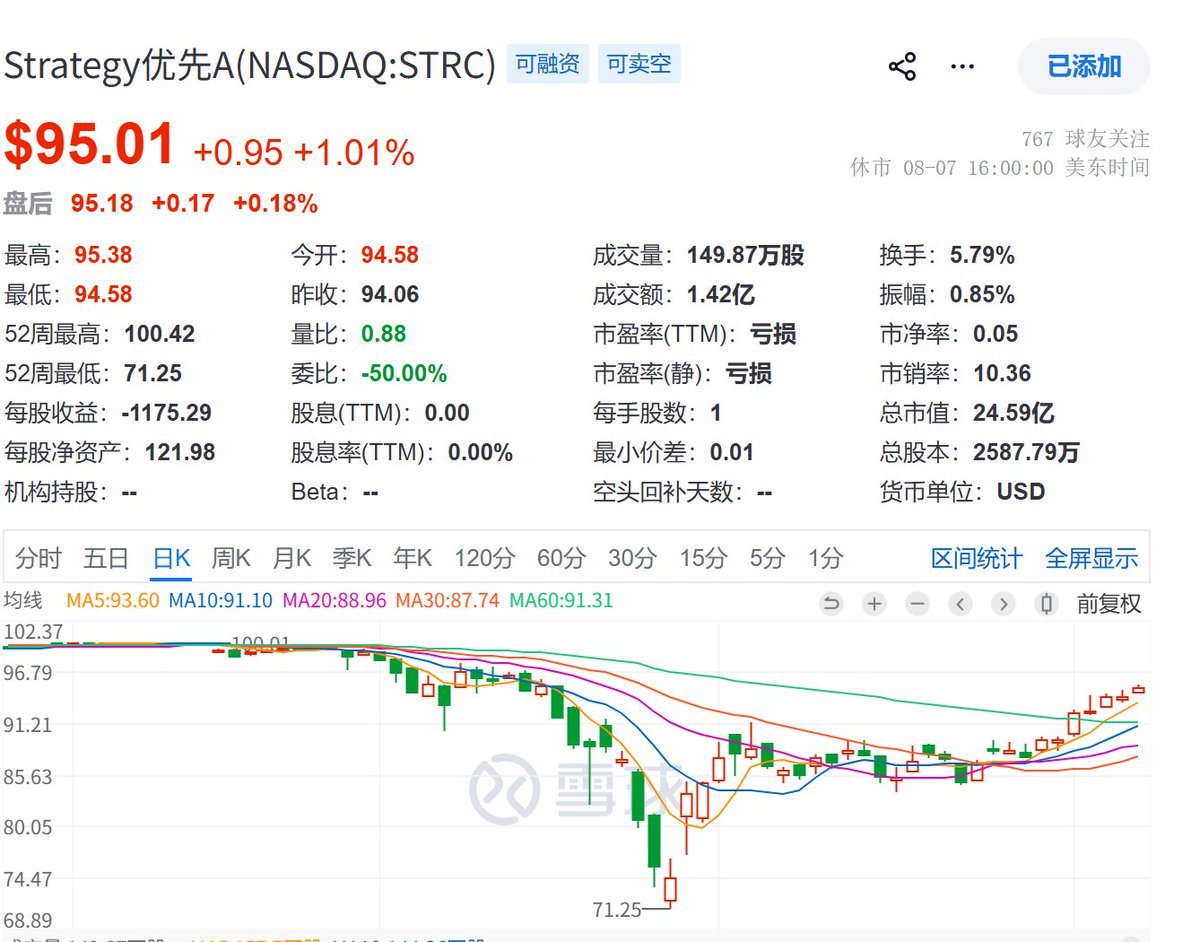Click the latest candlestick on the chart
1200x942 pixels.
pyautogui.click(x=1138, y=689)
